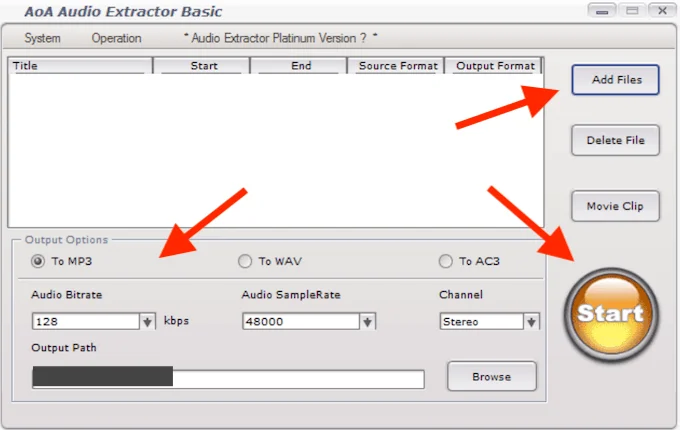Maximize the AoA Audio Extractor window
This screenshot has height=430, width=680.
tap(632, 10)
